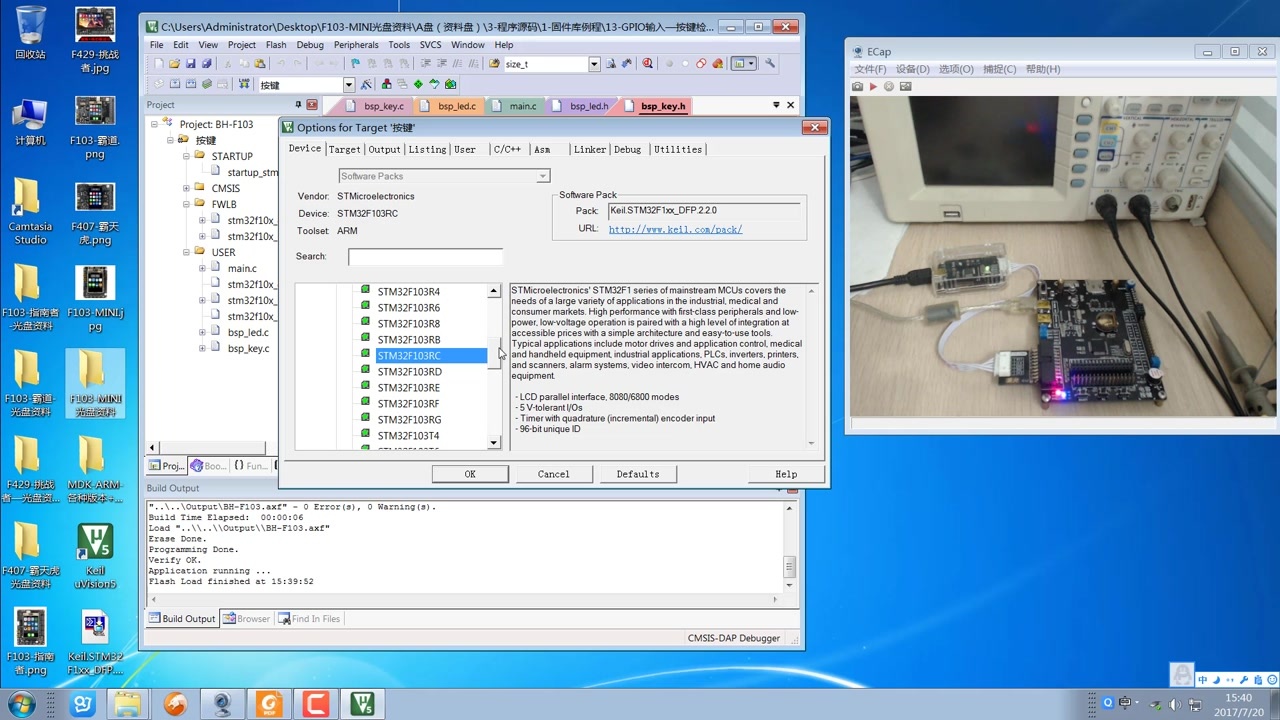Click the Help button in Options dialog

tap(786, 474)
